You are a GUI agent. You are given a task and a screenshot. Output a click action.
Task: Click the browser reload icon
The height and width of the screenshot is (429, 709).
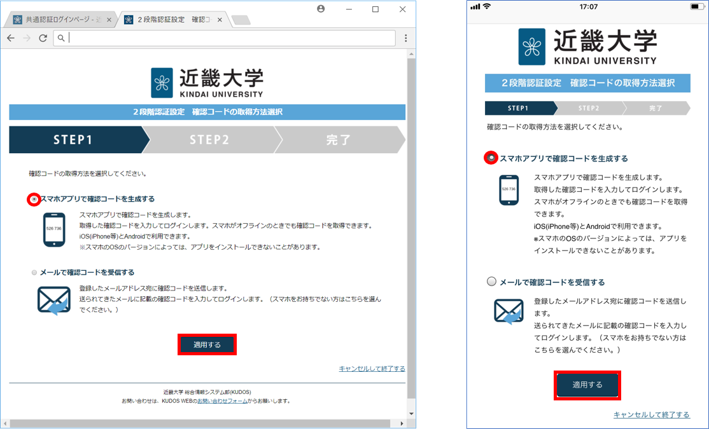[43, 38]
